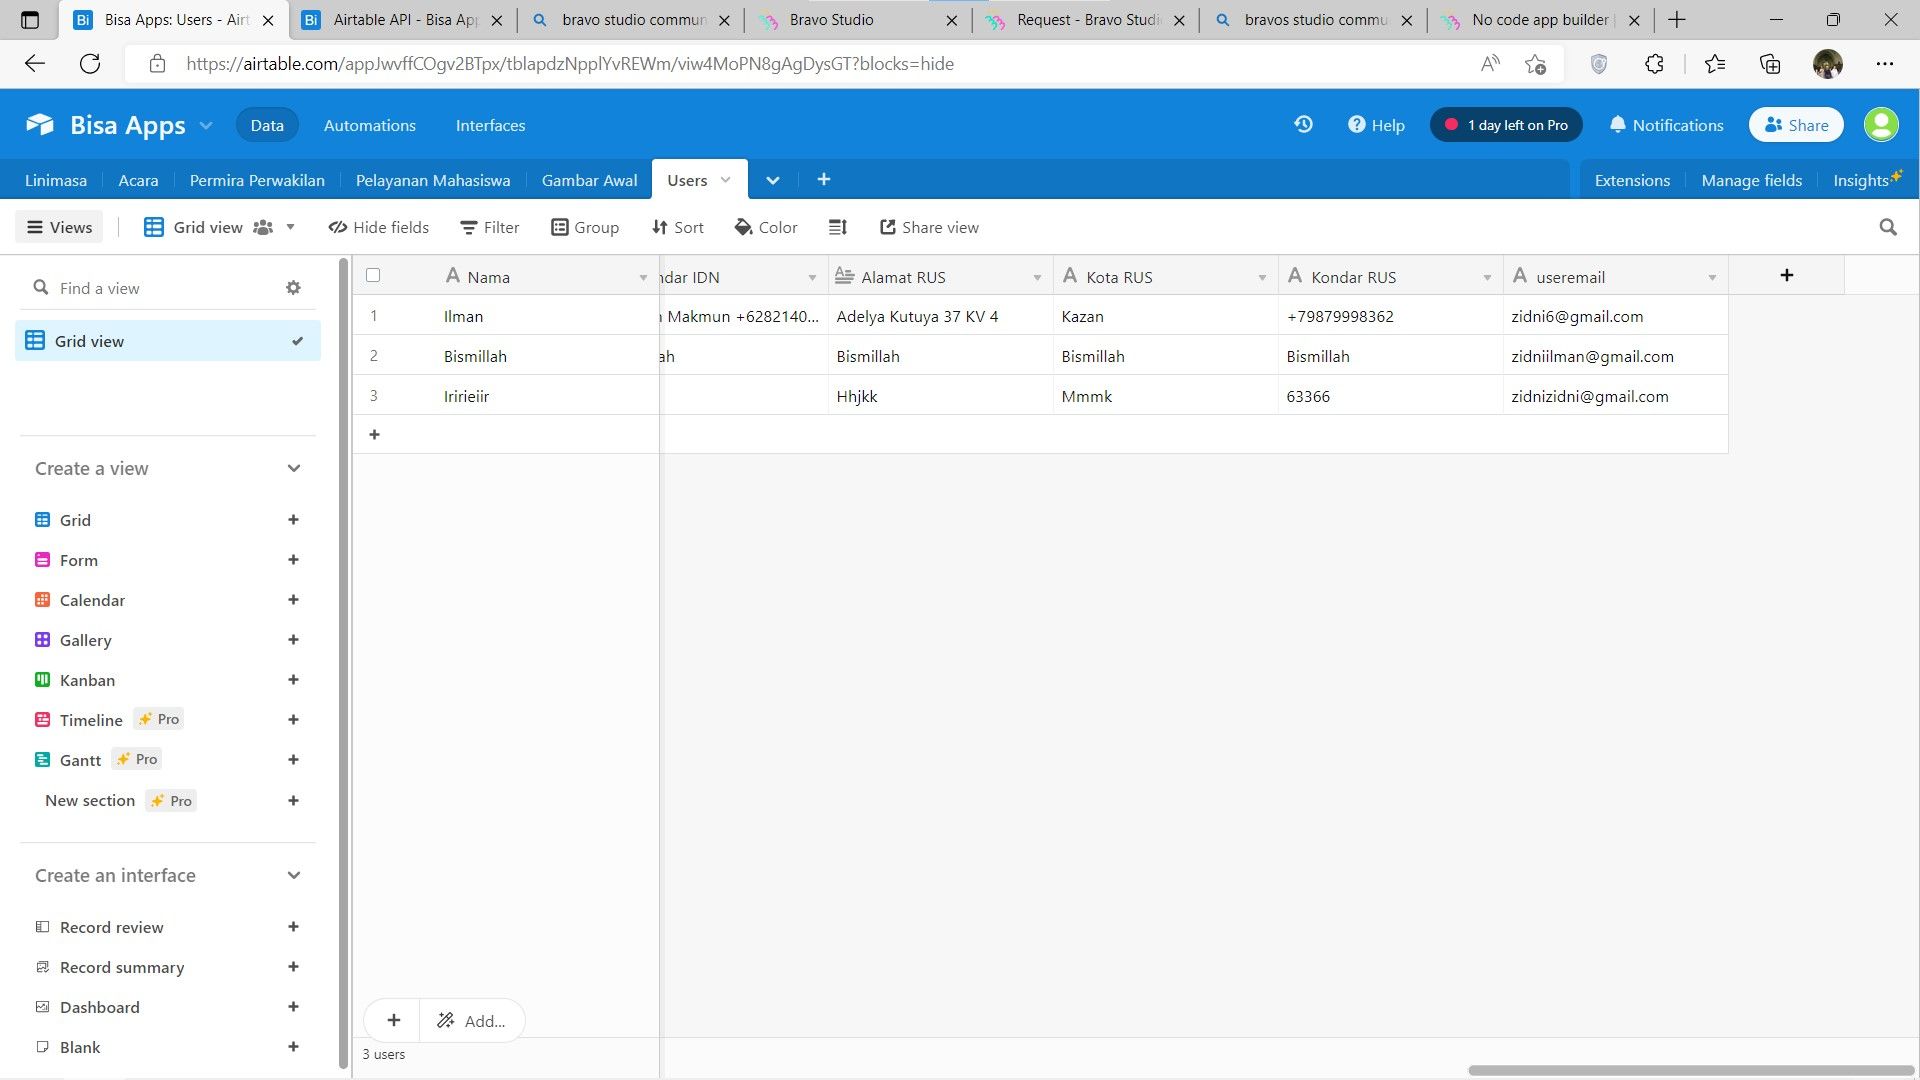
Task: Open the useremail field dropdown arrow
Action: pos(1712,278)
